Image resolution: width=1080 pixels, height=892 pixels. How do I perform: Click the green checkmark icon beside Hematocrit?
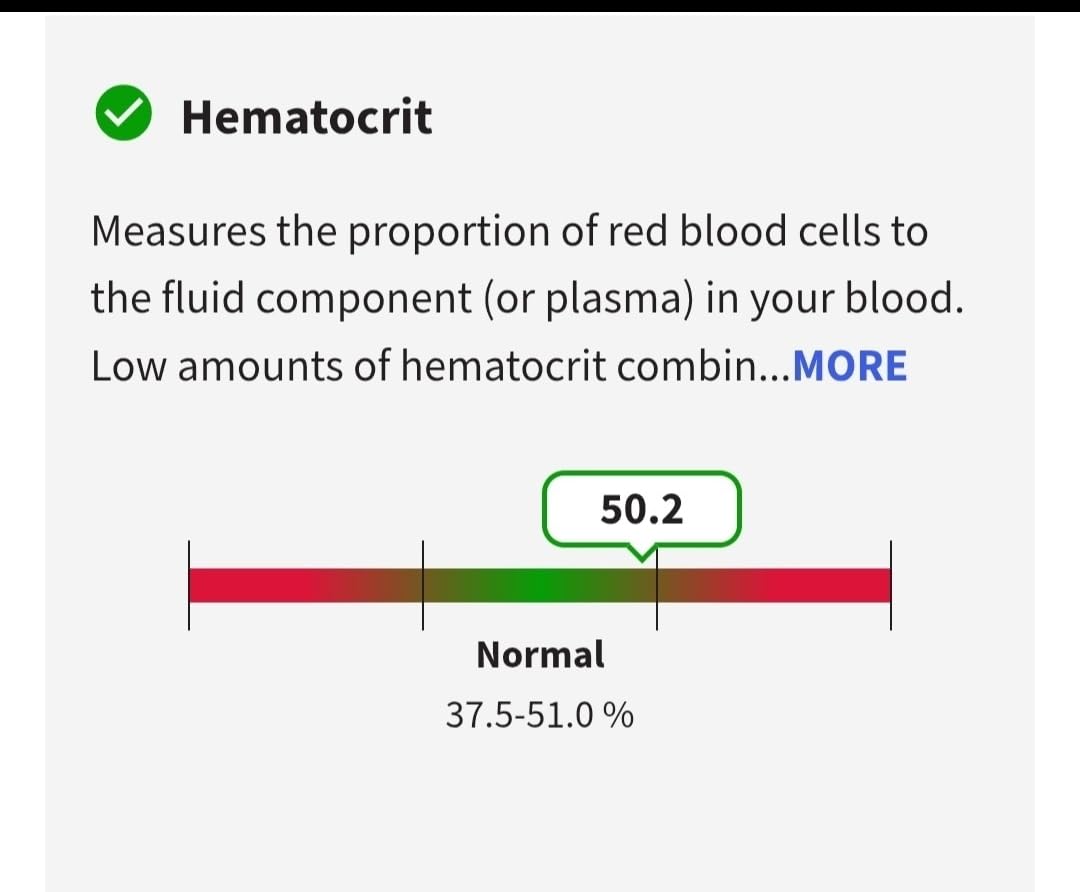pyautogui.click(x=124, y=114)
